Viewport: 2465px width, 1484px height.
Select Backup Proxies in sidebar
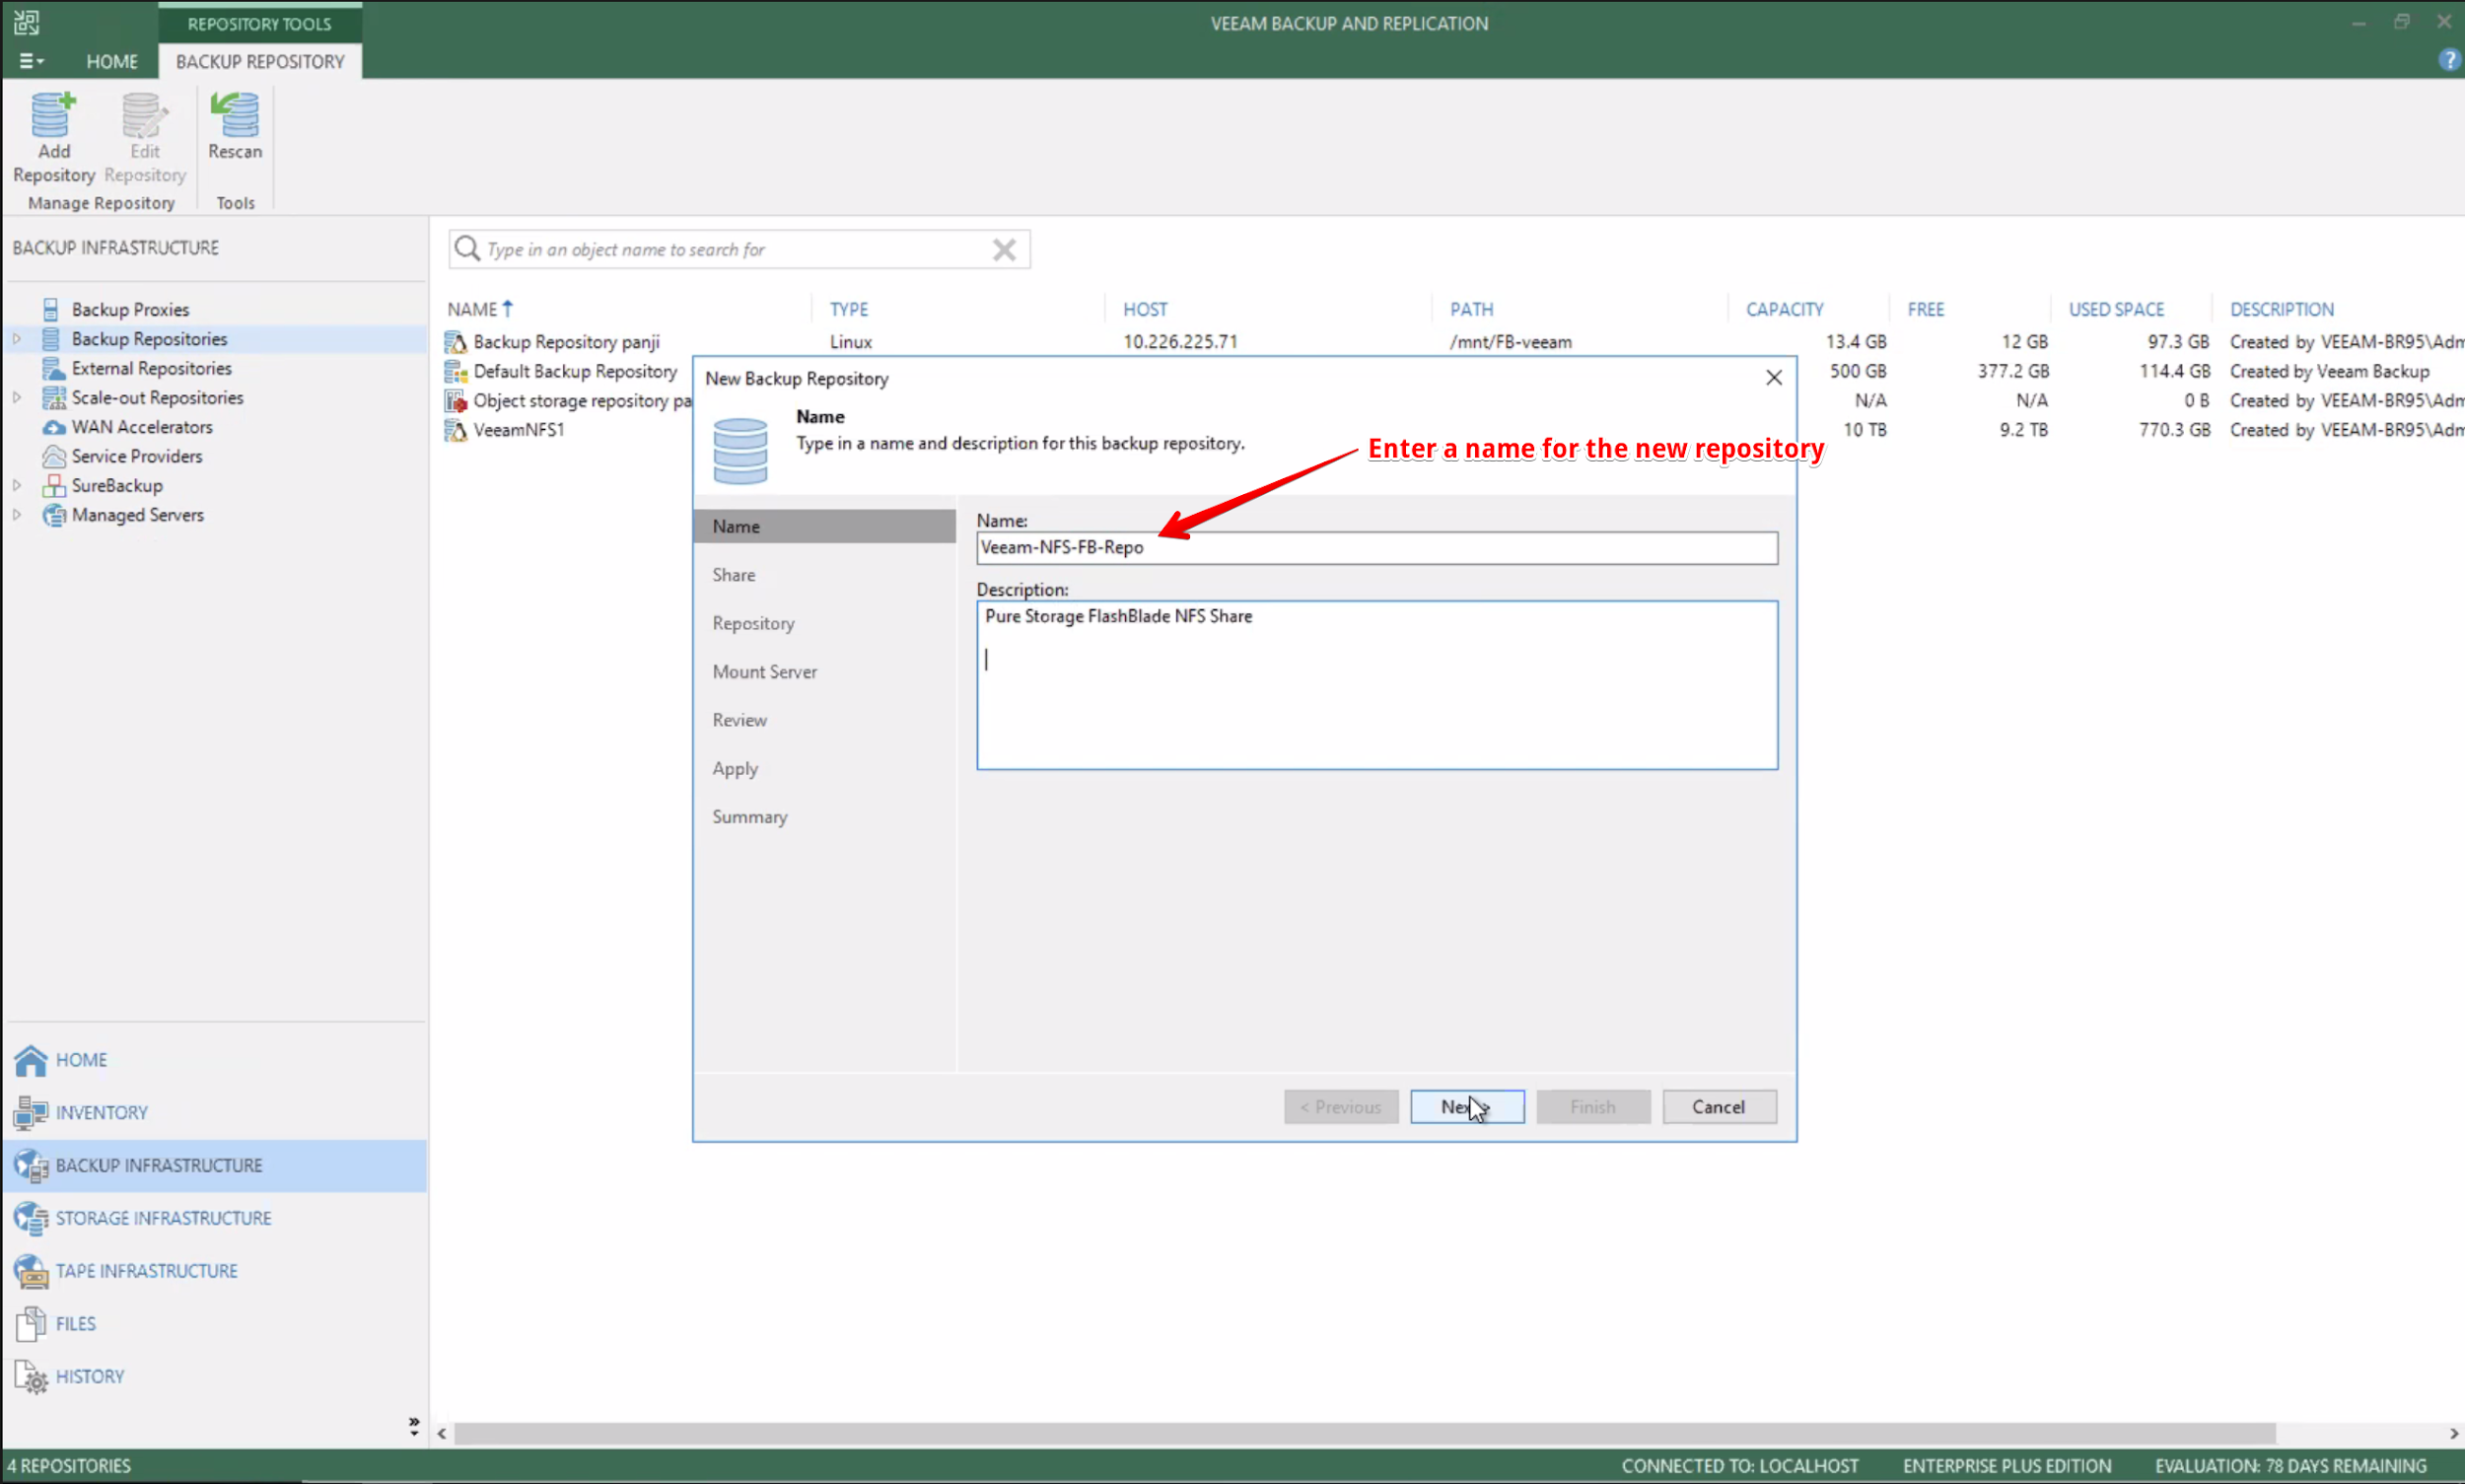pos(130,308)
